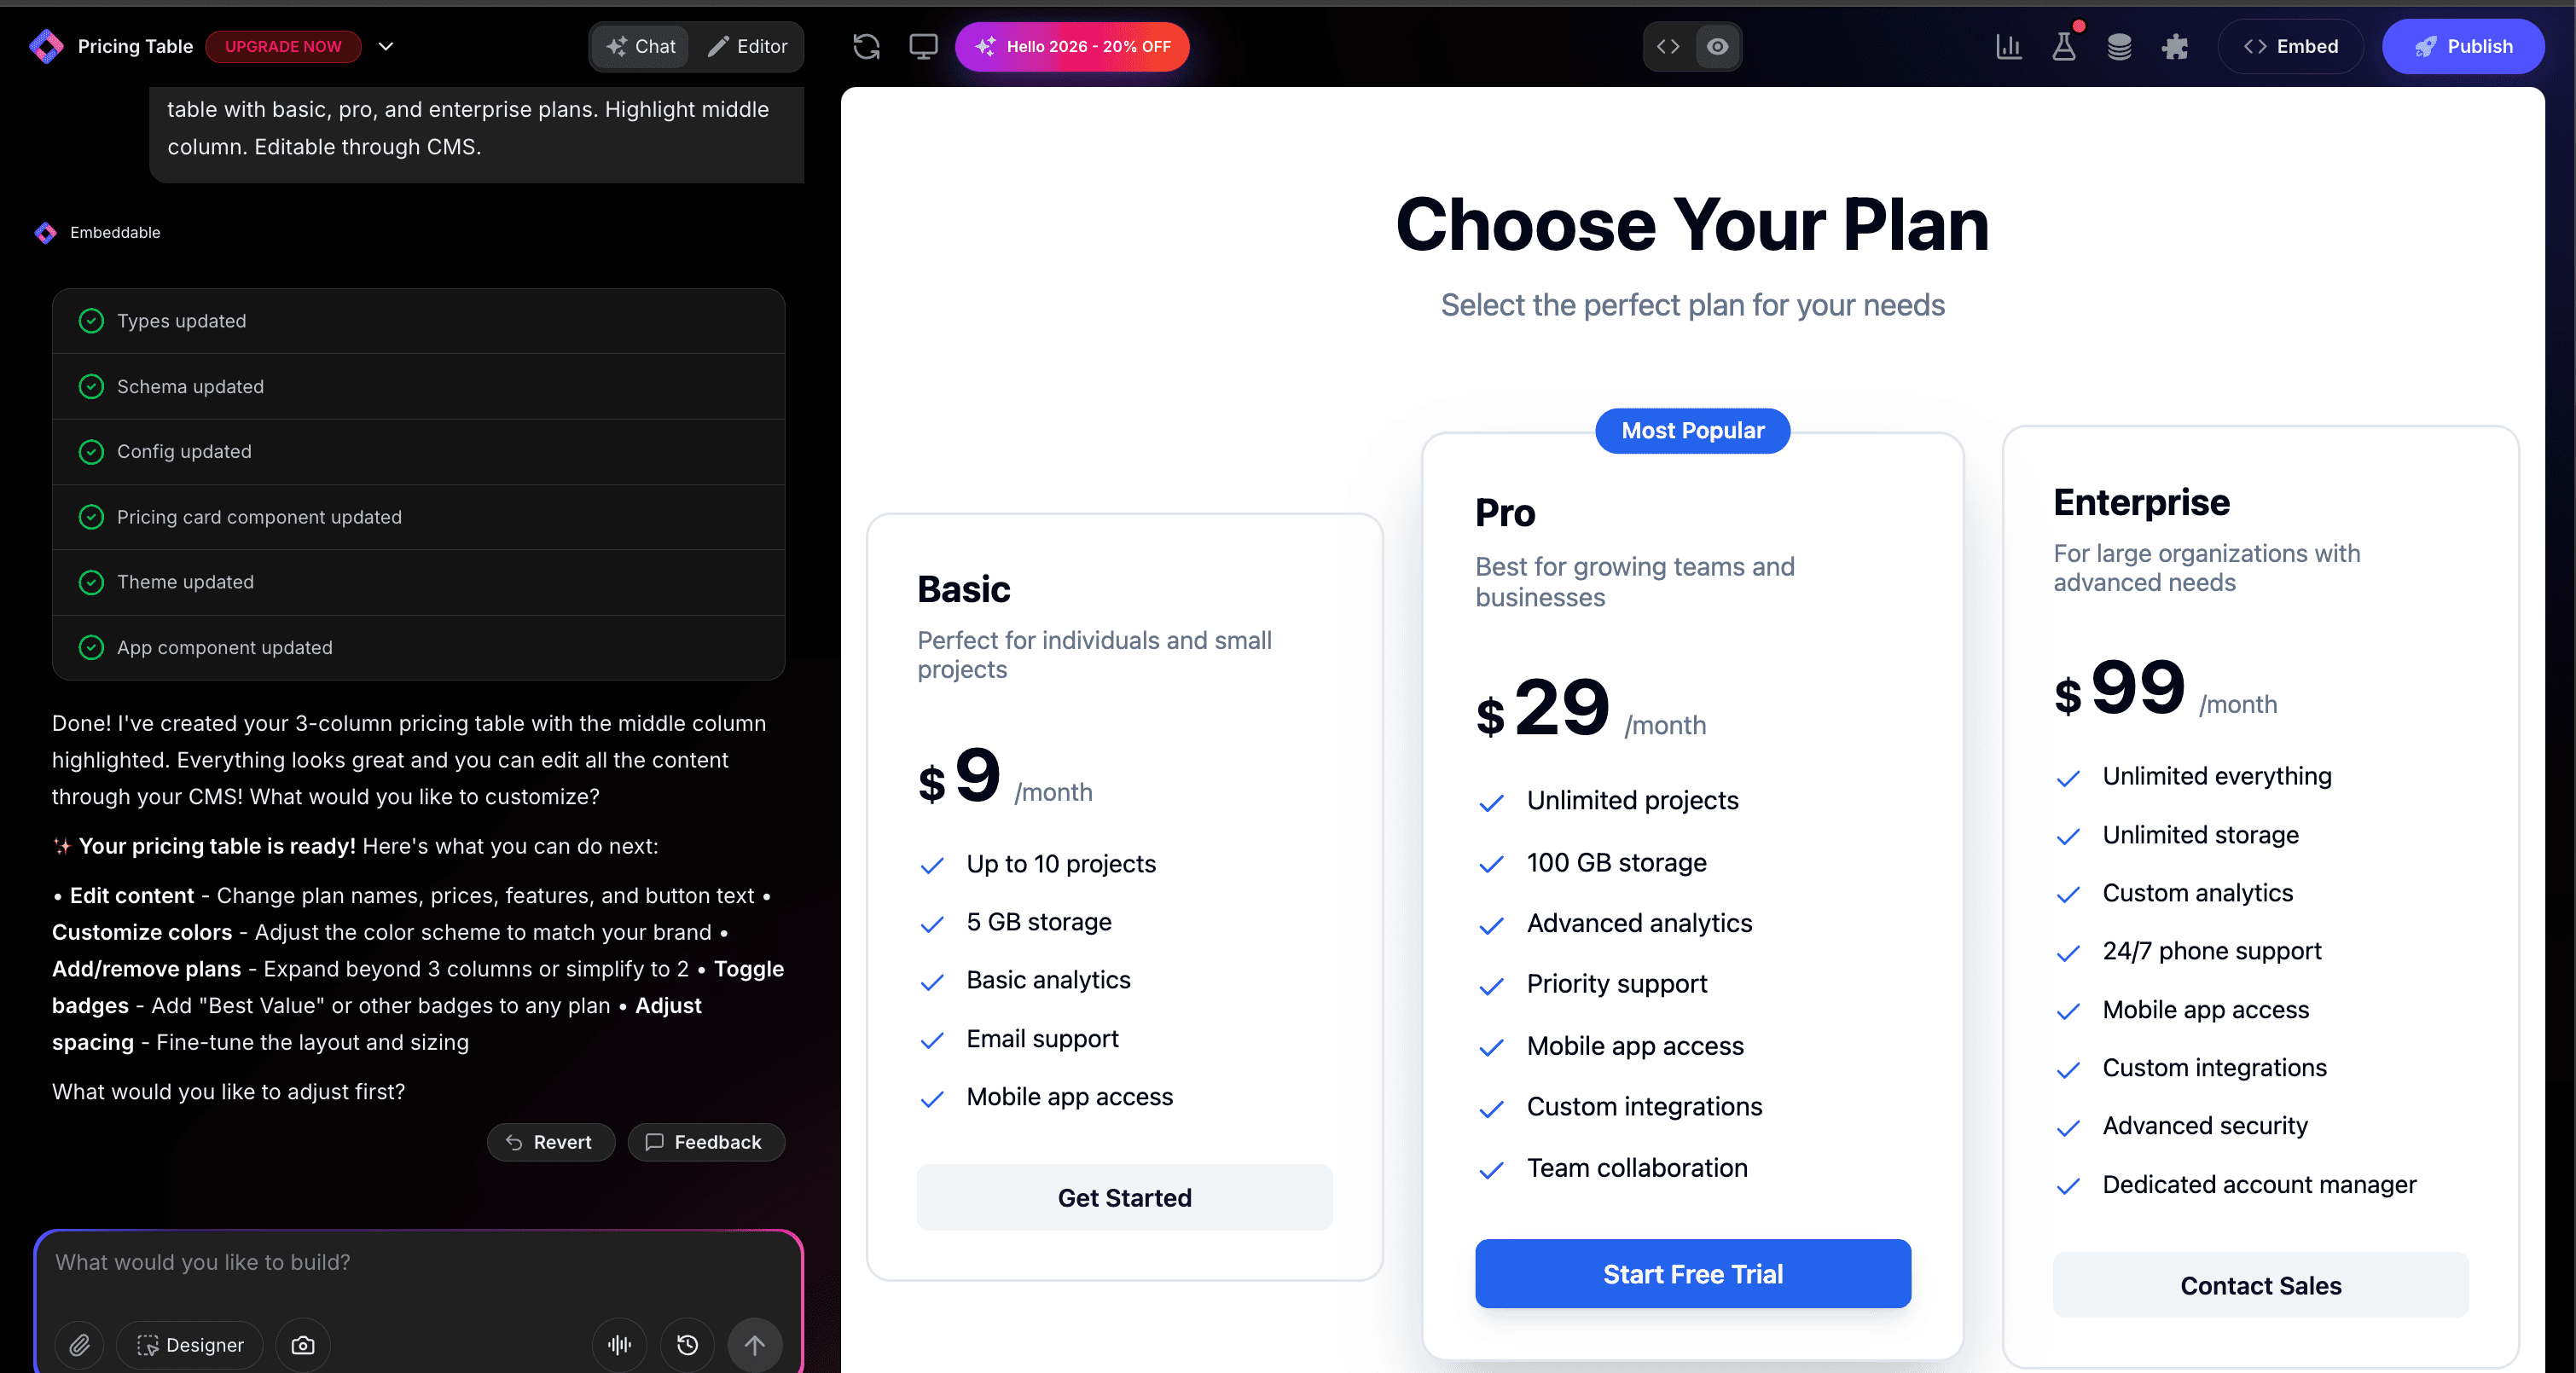
Task: Open the analytics bar chart panel
Action: coord(2008,46)
